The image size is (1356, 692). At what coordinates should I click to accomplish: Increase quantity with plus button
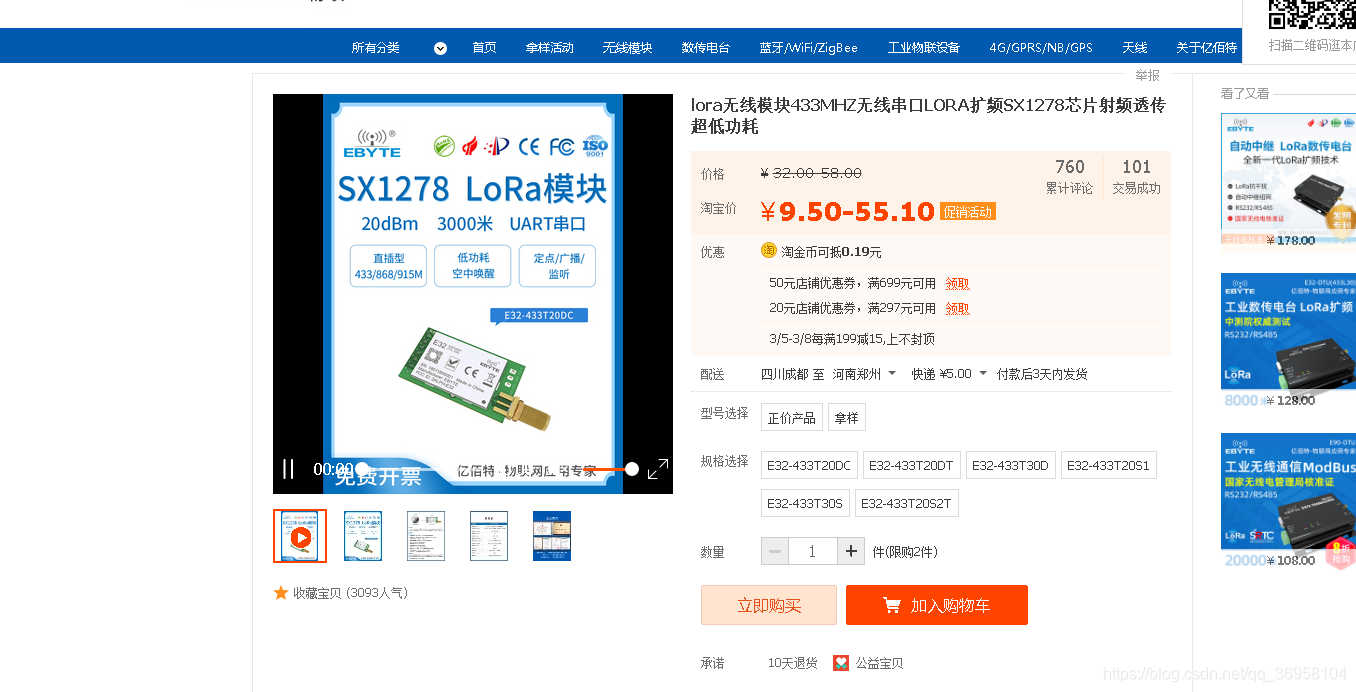coord(851,552)
